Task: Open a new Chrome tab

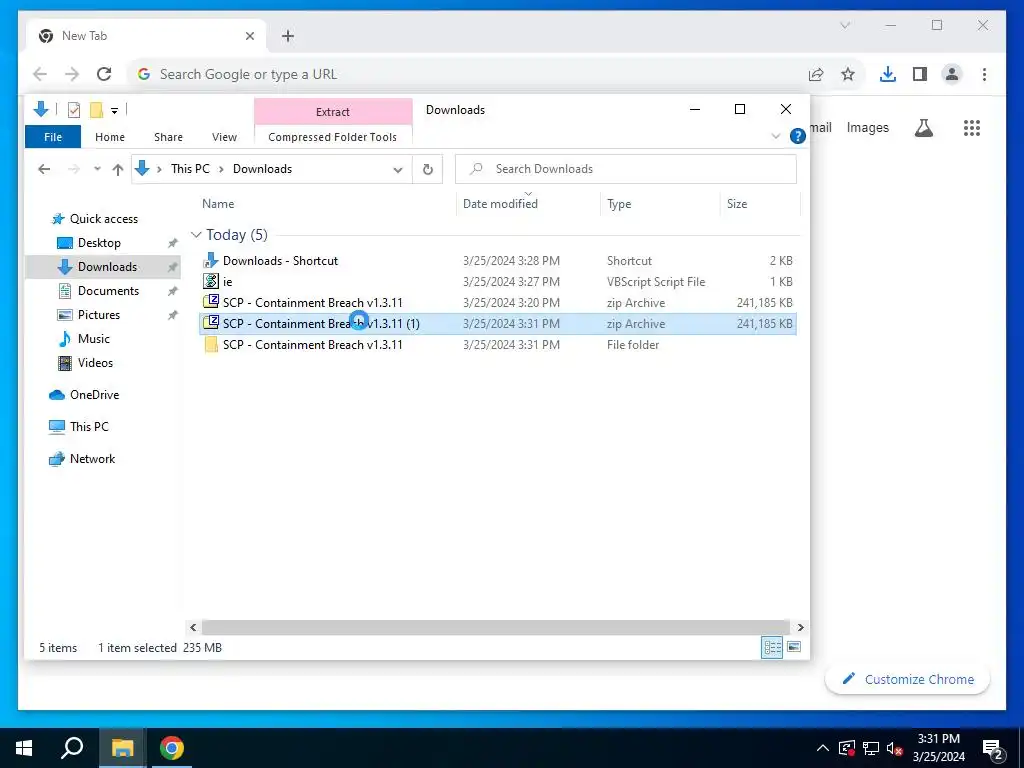Action: pos(288,36)
